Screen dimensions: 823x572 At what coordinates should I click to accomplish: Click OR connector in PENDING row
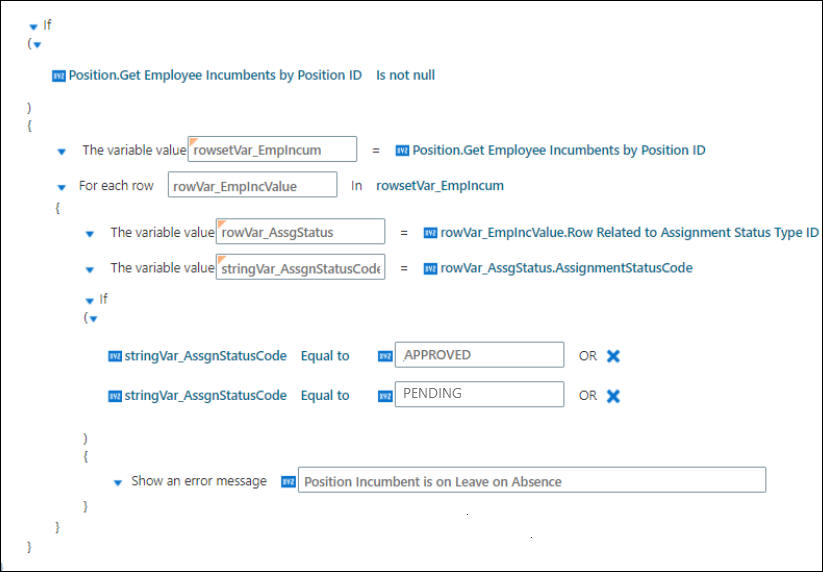point(588,395)
